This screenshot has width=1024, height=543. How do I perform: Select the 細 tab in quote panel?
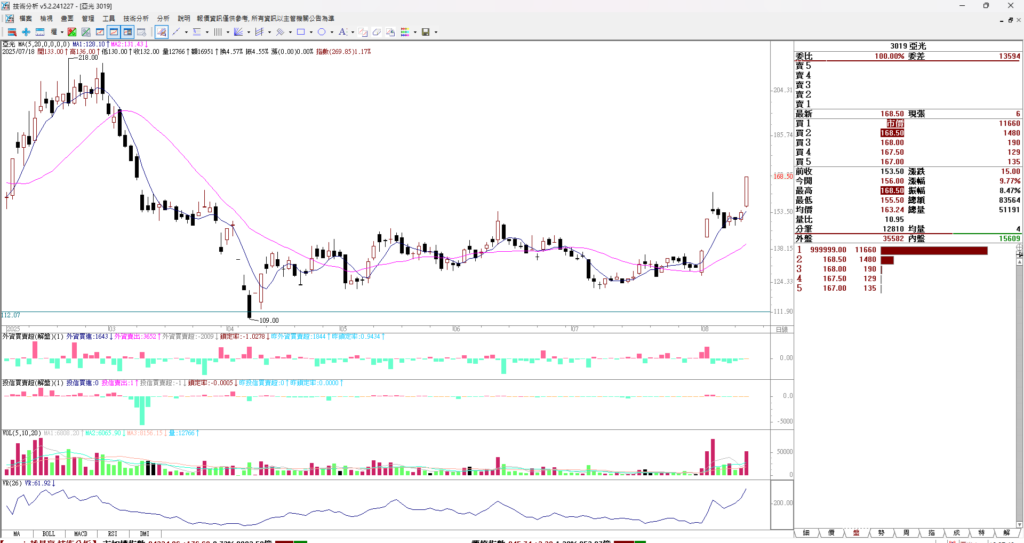pyautogui.click(x=806, y=533)
